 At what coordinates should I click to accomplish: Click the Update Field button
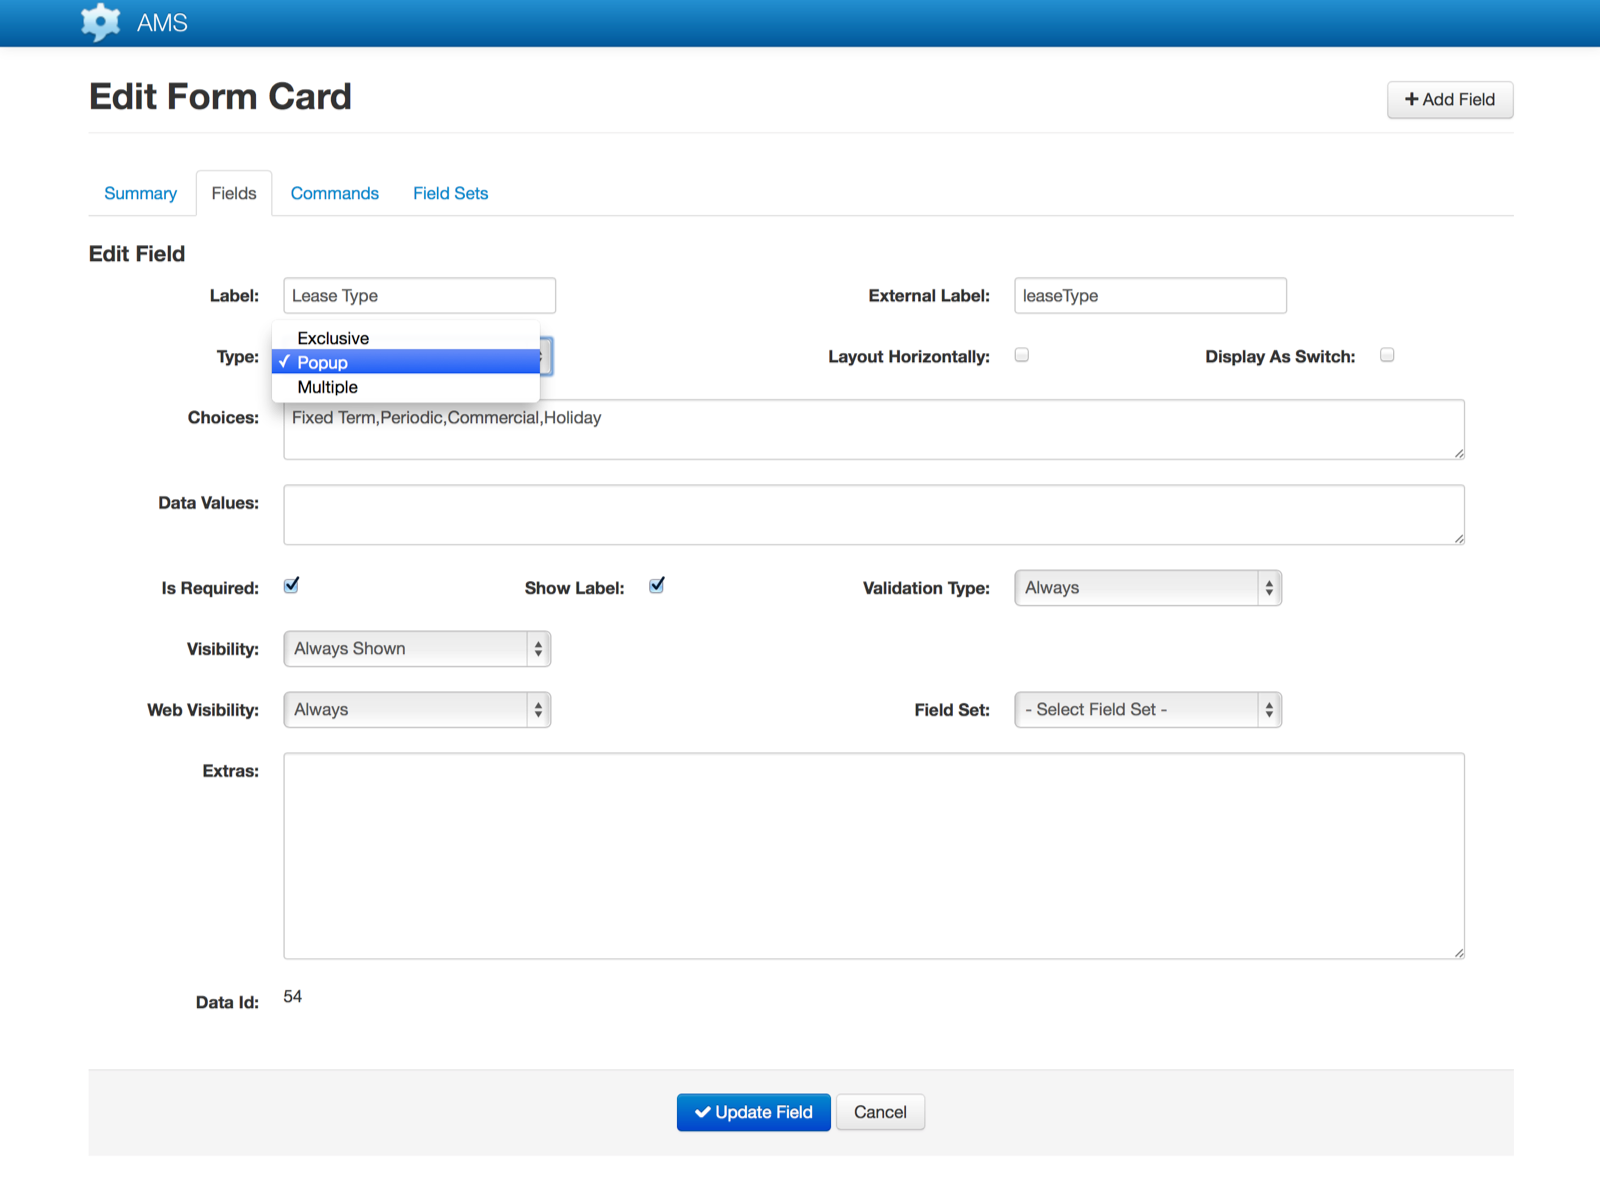click(x=753, y=1112)
